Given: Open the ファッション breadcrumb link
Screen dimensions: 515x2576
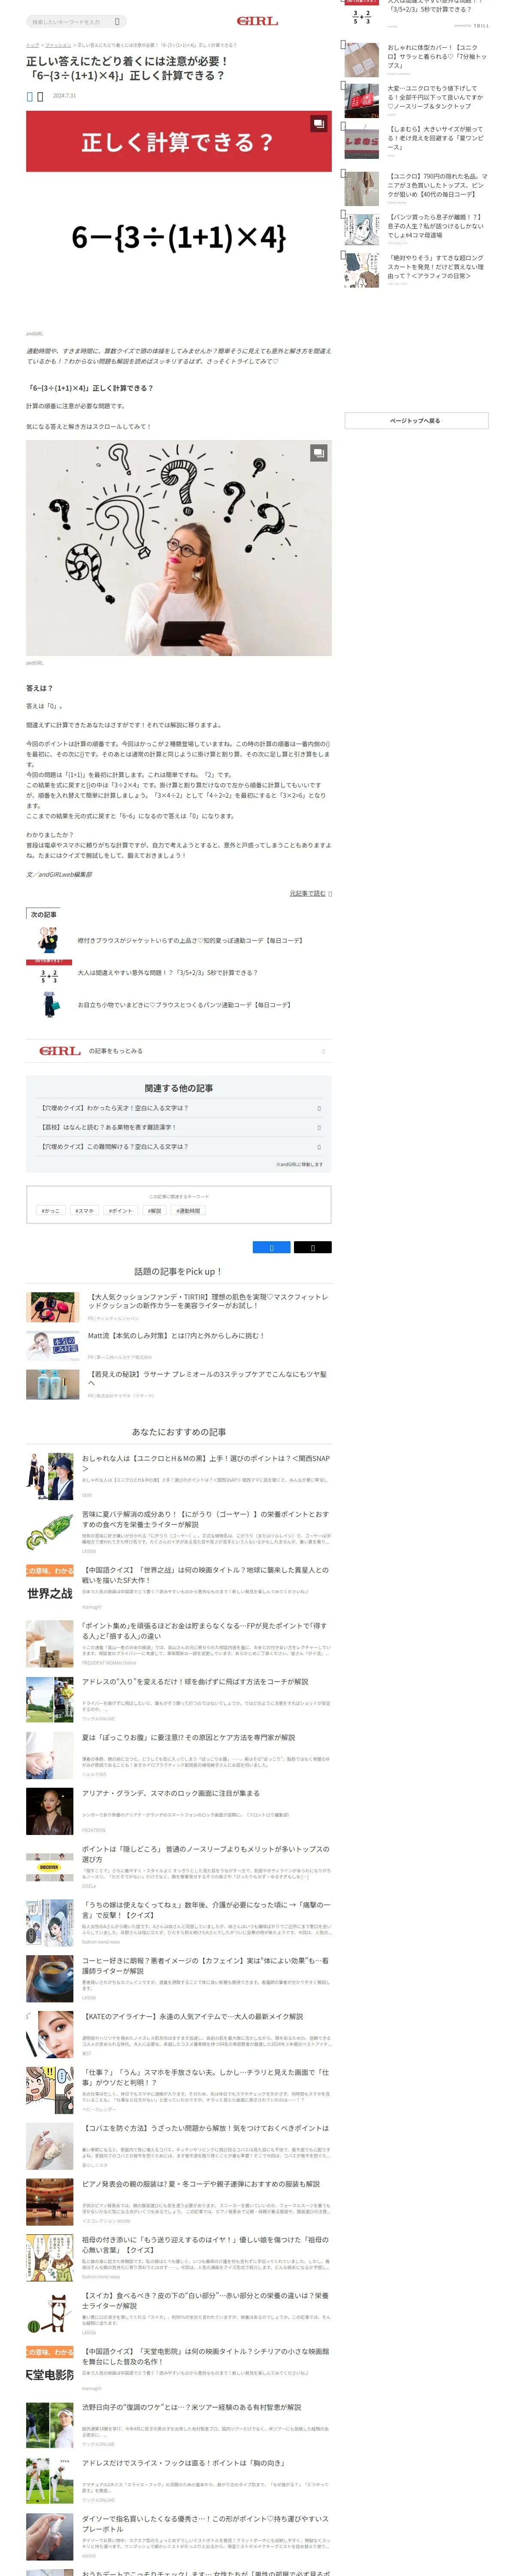Looking at the screenshot, I should coord(58,45).
